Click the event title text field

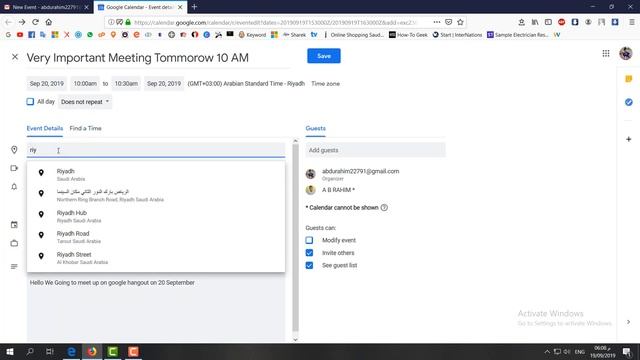click(x=158, y=58)
